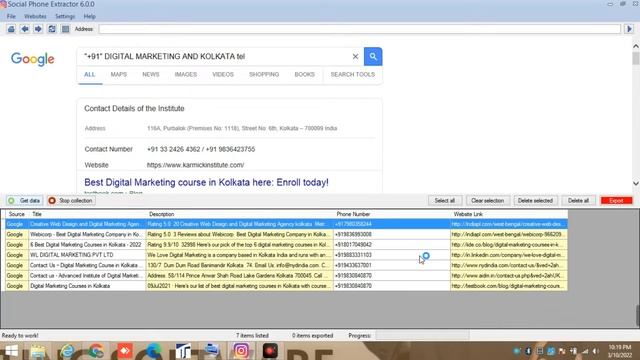Click the volume icon in the system tray
The height and width of the screenshot is (360, 640).
tap(596, 351)
